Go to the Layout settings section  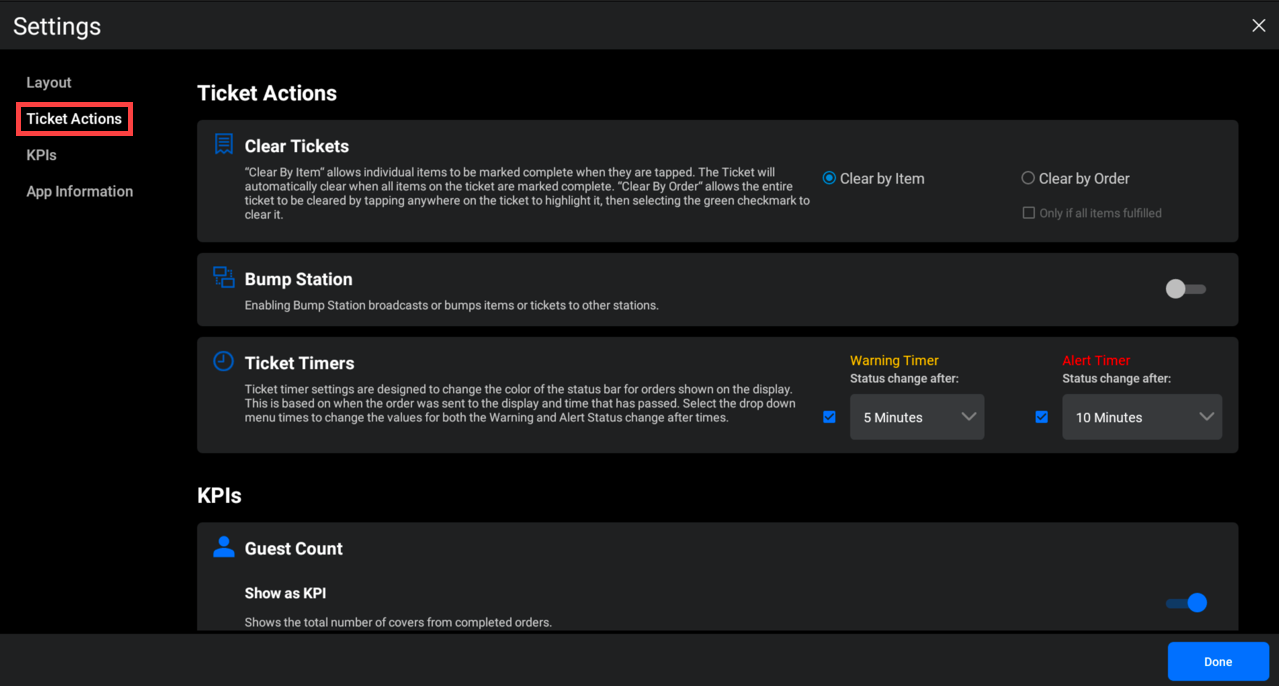pos(49,83)
